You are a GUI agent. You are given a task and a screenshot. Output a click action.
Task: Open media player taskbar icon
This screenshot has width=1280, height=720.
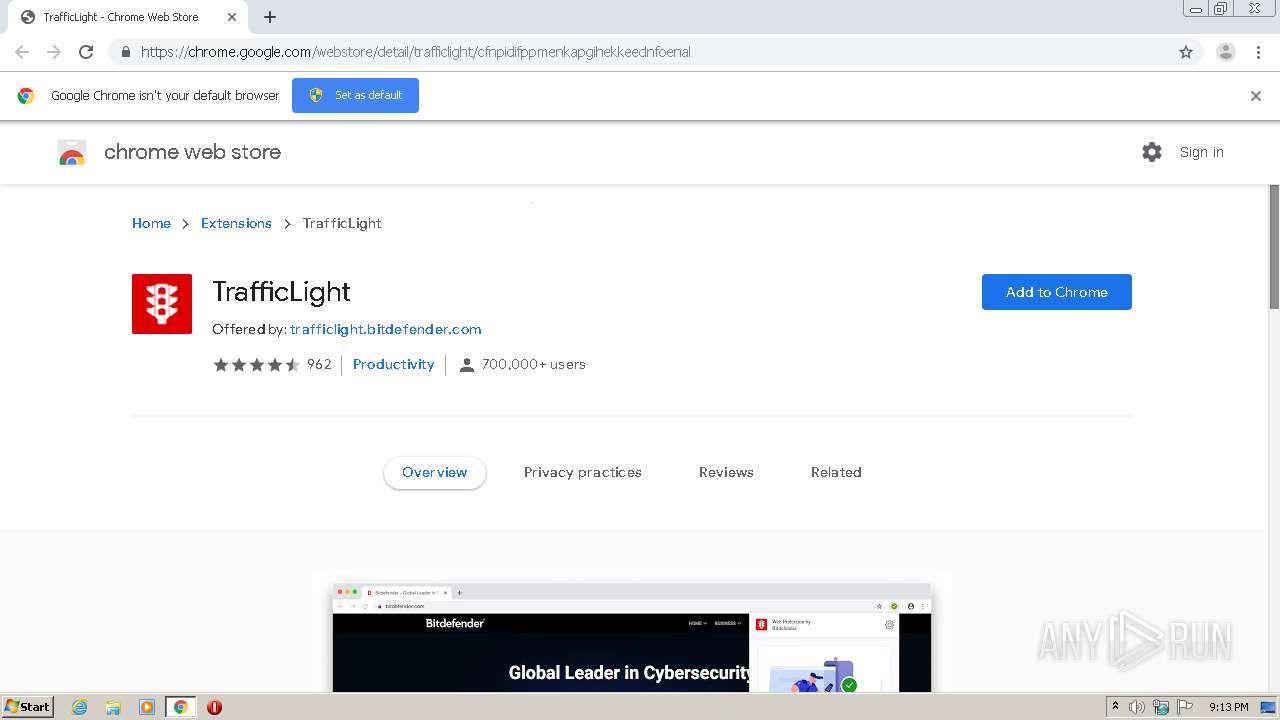[146, 707]
